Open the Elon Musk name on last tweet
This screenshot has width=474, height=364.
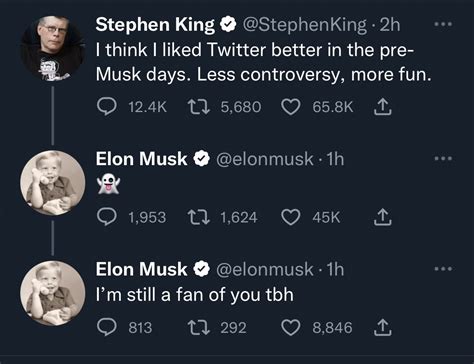tap(141, 269)
